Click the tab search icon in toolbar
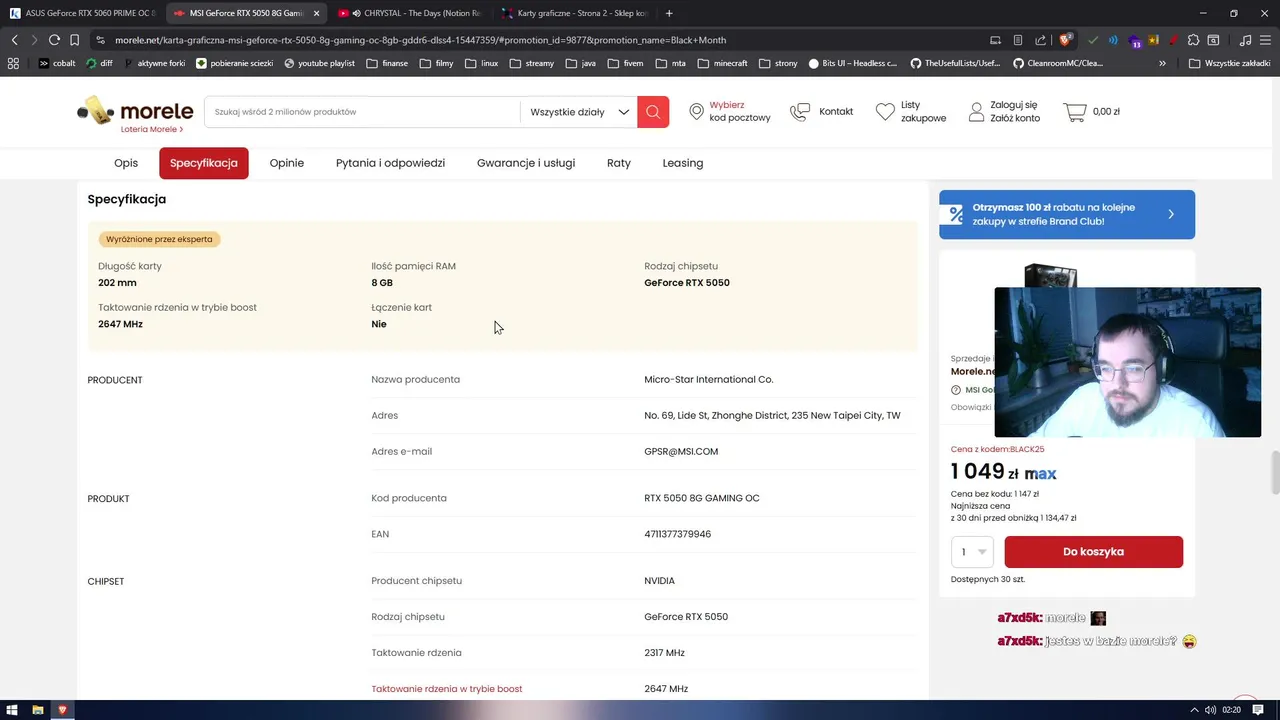1280x720 pixels. pos(1213,40)
